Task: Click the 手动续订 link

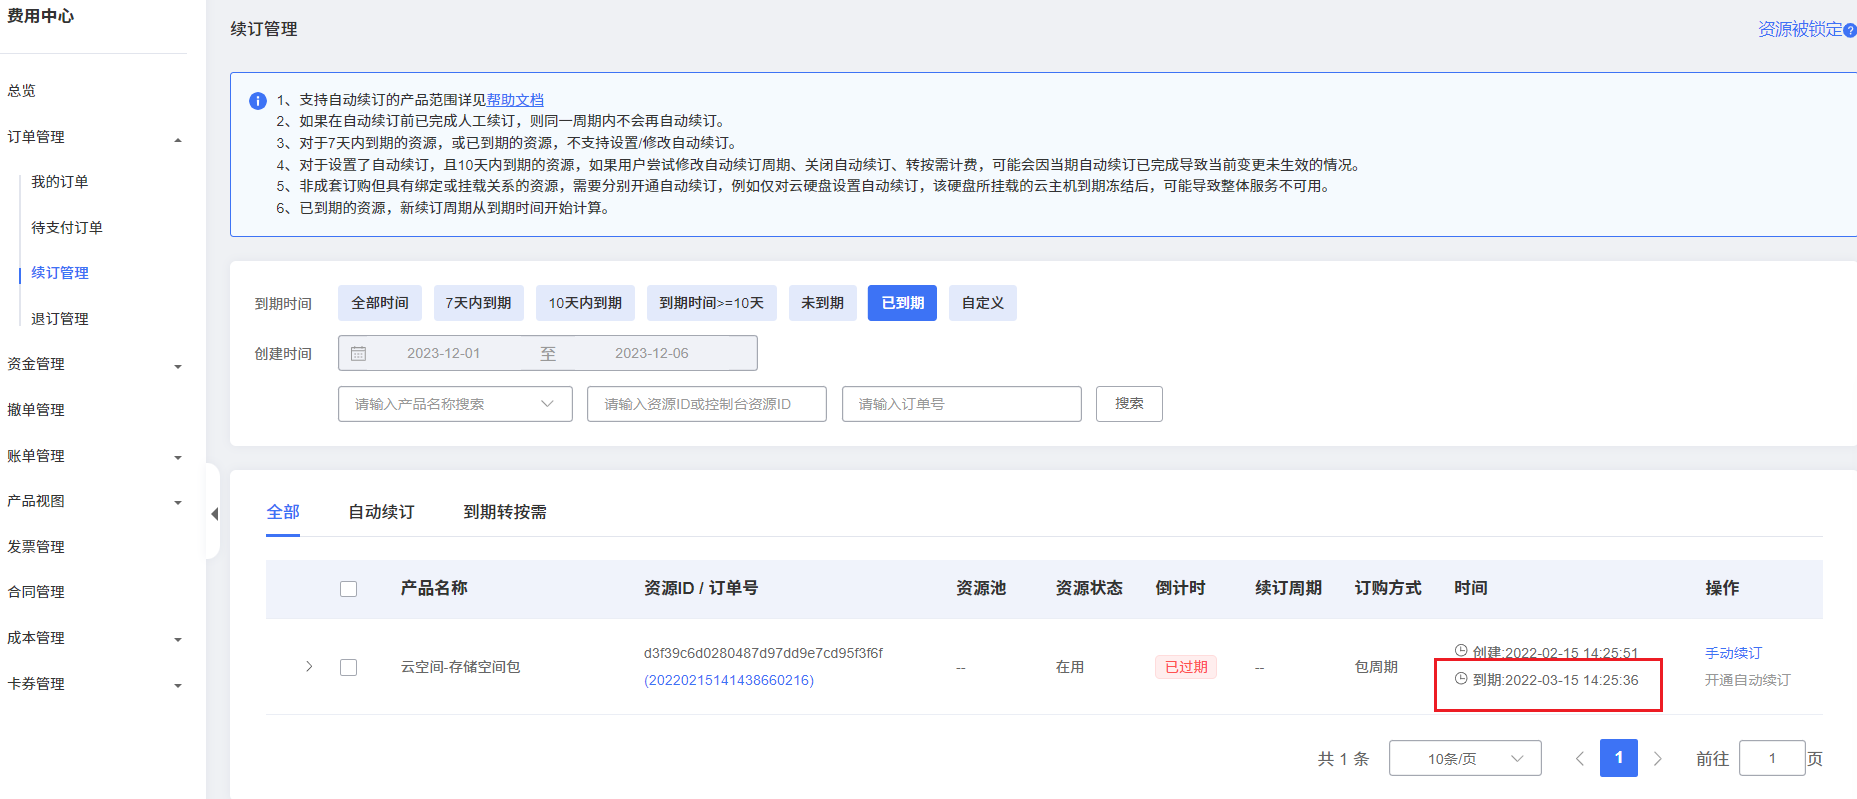Action: click(1733, 653)
